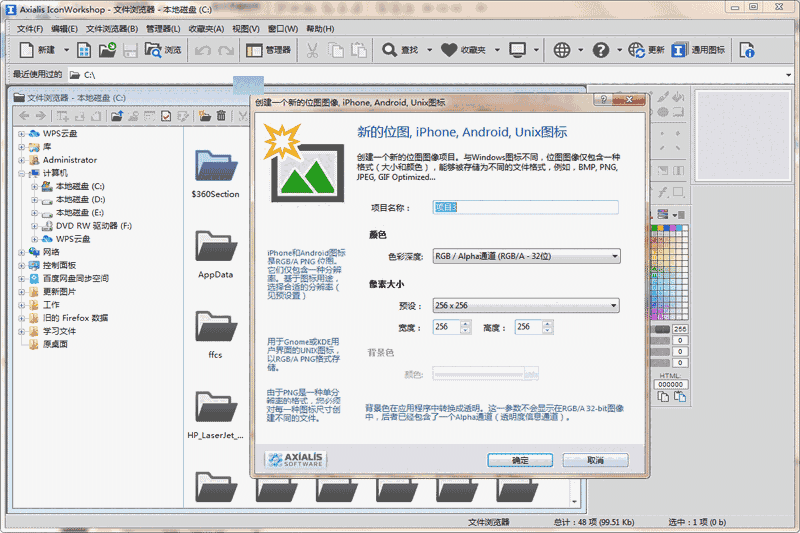Click the Paste clipboard icon in main toolbar
The width and height of the screenshot is (800, 533).
coord(359,50)
